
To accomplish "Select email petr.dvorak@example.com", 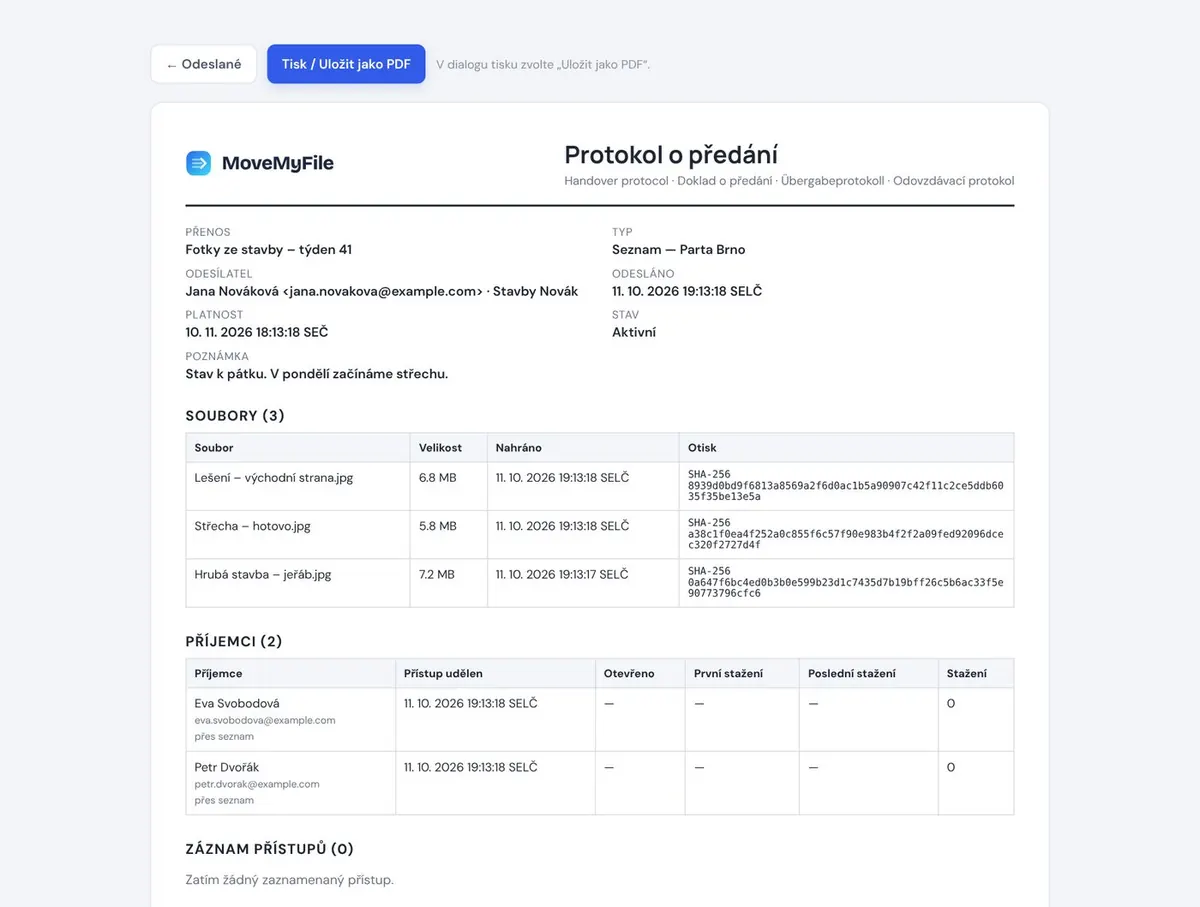I will tap(257, 784).
